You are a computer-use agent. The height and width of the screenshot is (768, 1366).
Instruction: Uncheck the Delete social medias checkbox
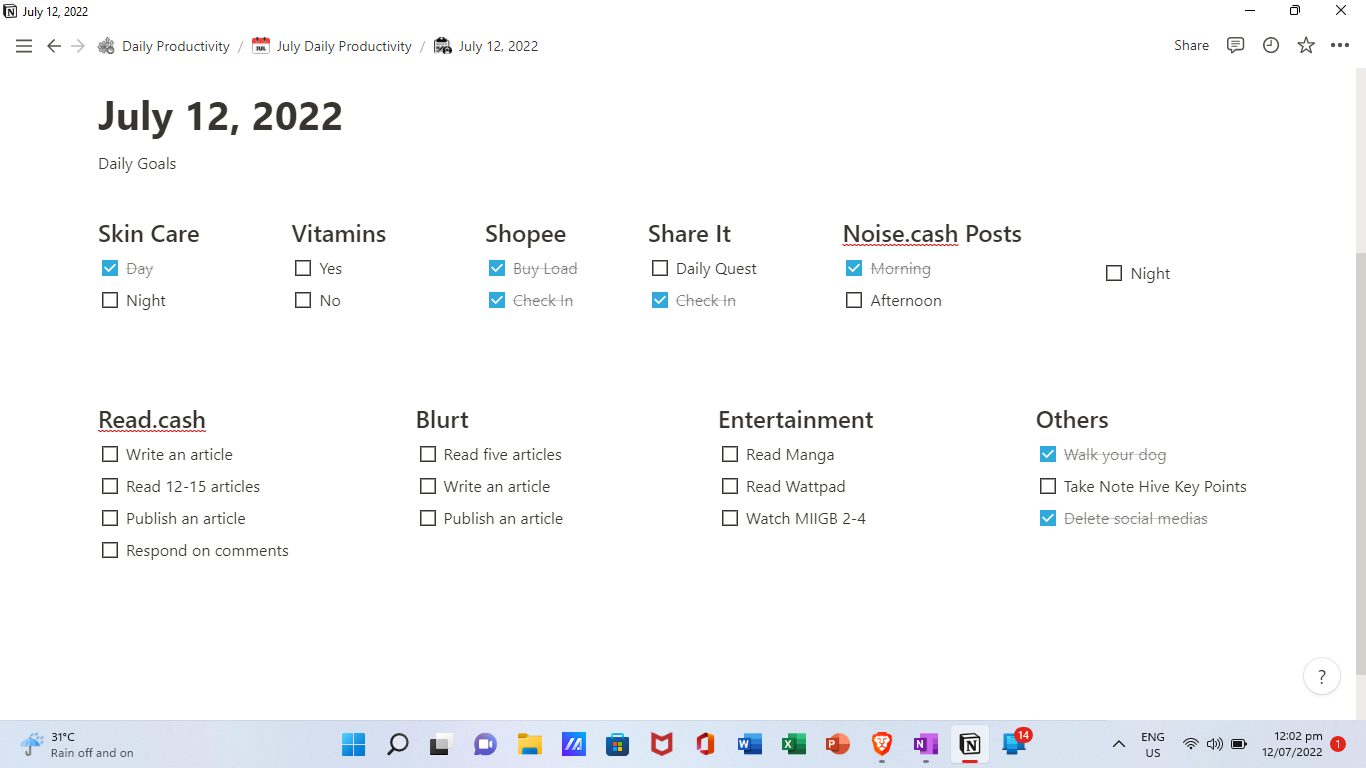pyautogui.click(x=1048, y=518)
